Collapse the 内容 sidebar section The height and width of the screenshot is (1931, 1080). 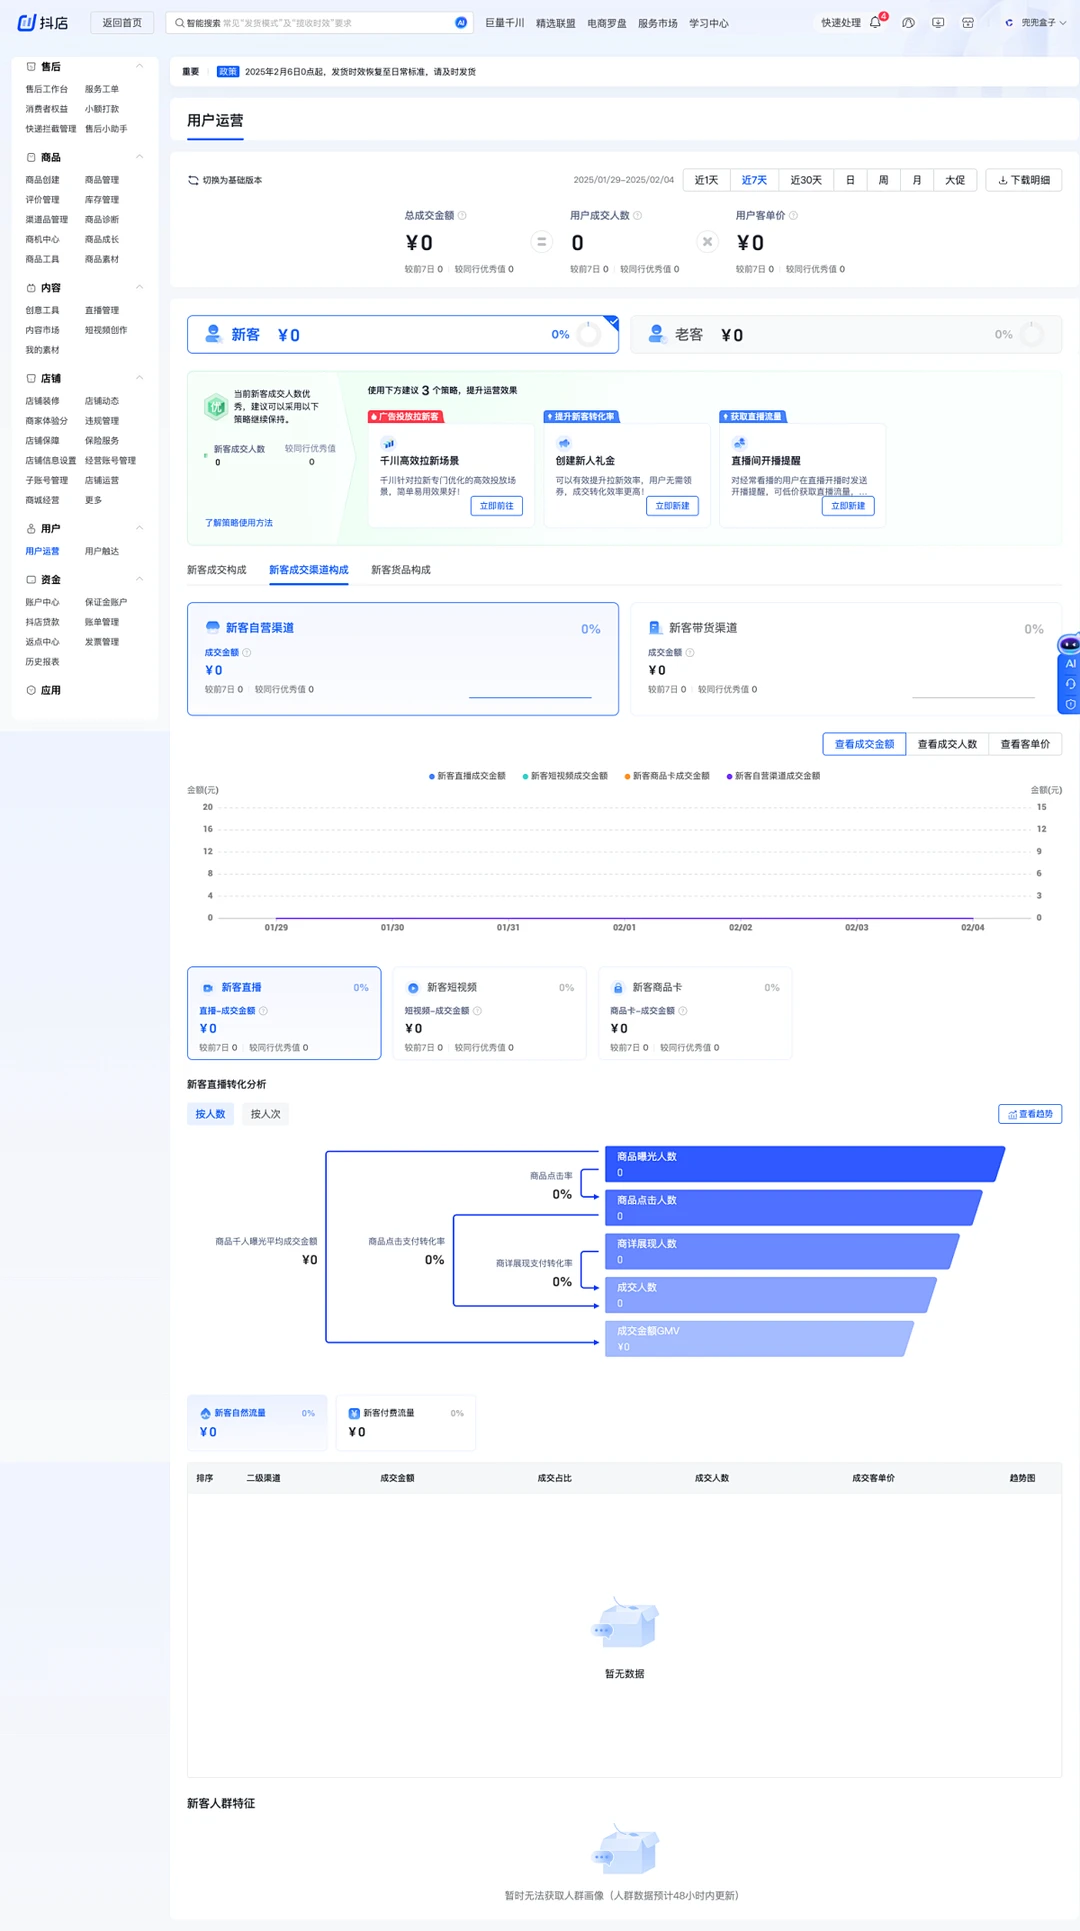pyautogui.click(x=139, y=287)
